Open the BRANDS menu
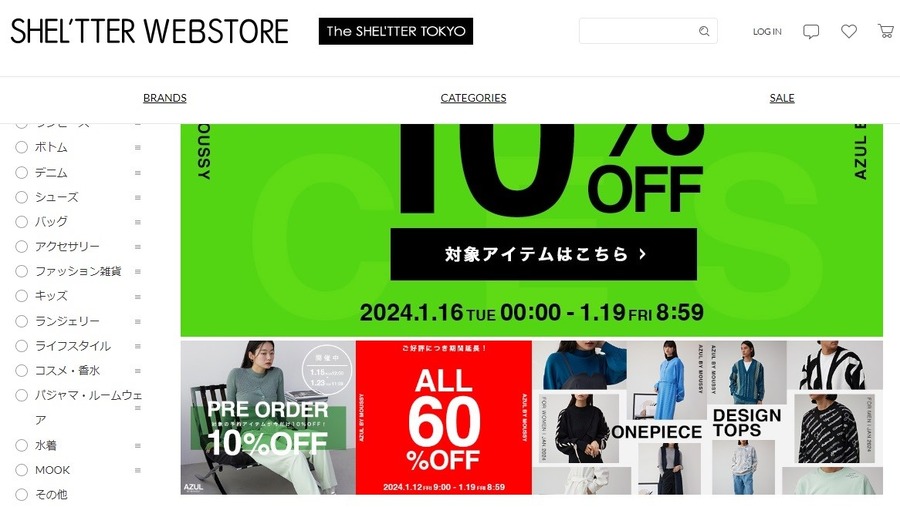 [165, 98]
